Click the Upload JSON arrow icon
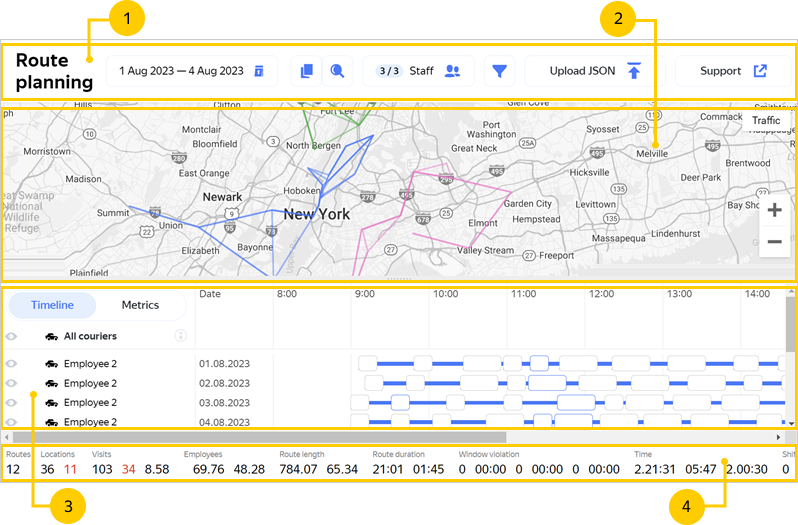 click(633, 71)
